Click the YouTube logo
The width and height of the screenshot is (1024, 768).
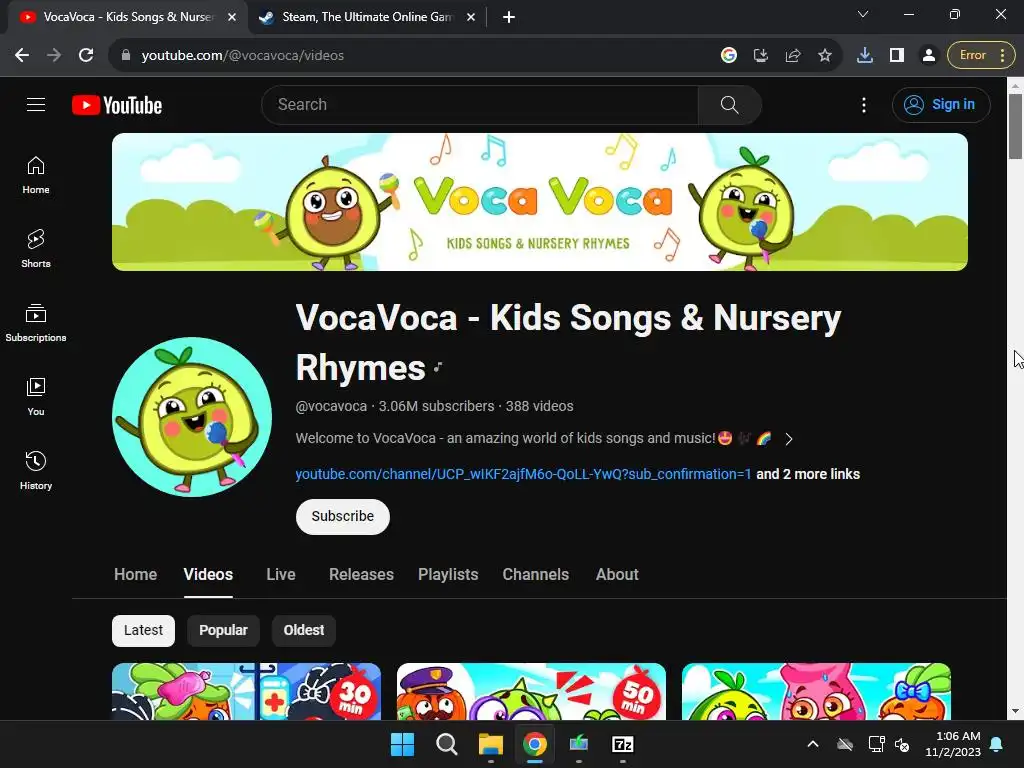(x=117, y=105)
